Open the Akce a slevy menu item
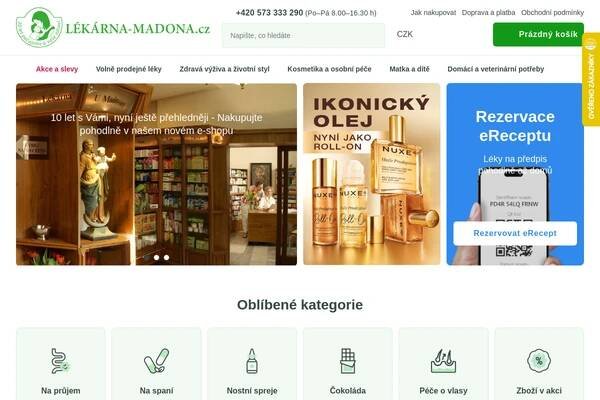 [x=57, y=69]
